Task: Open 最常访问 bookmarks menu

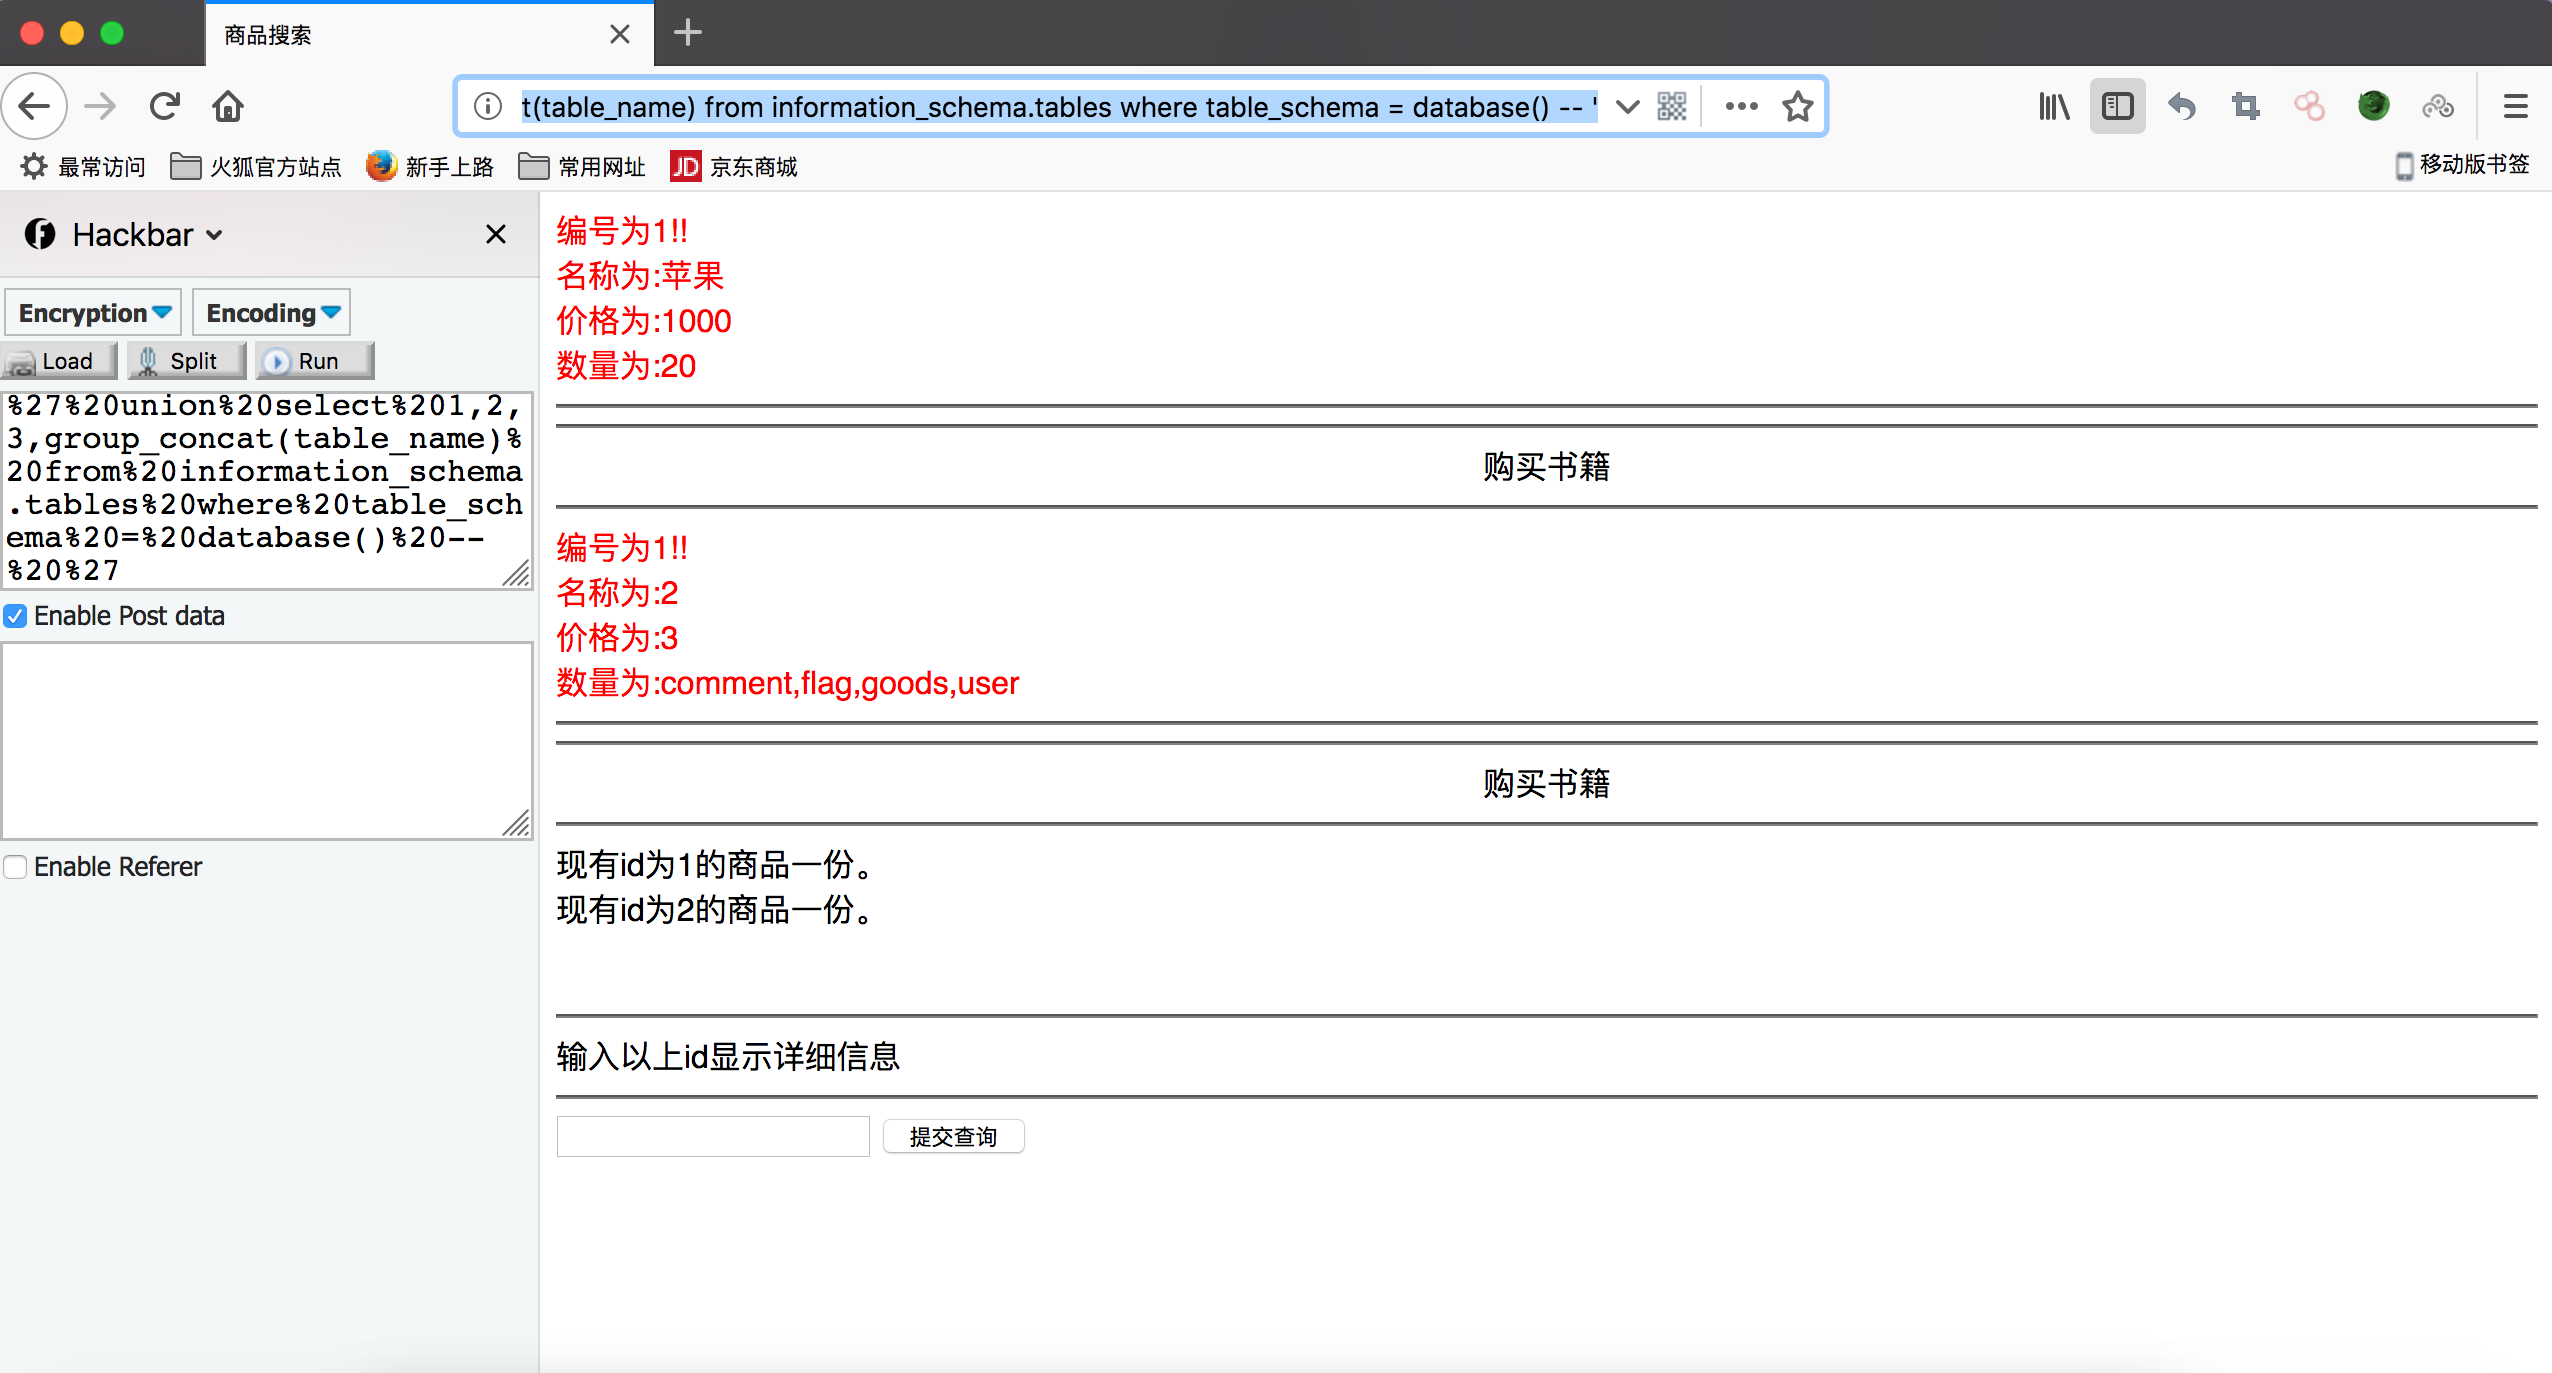Action: pos(84,166)
